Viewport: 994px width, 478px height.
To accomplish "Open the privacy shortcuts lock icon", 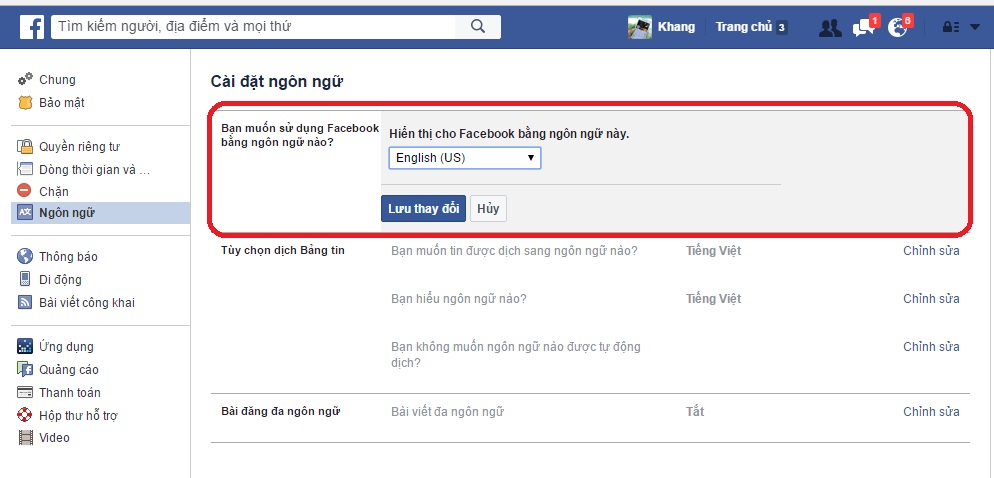I will click(950, 27).
